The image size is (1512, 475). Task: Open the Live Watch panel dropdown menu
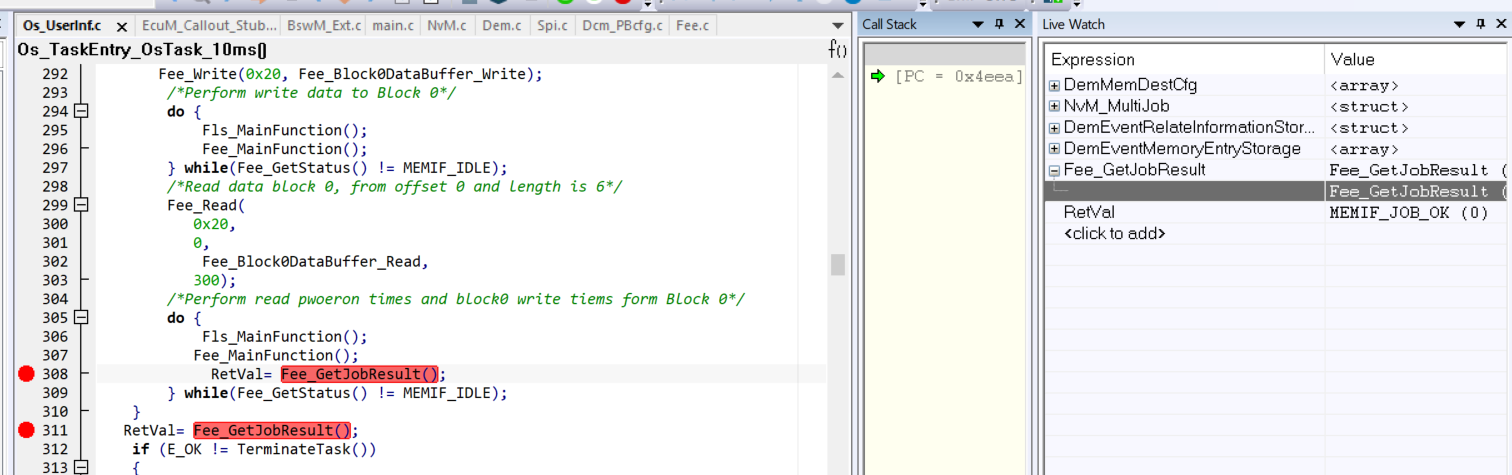[x=1459, y=25]
